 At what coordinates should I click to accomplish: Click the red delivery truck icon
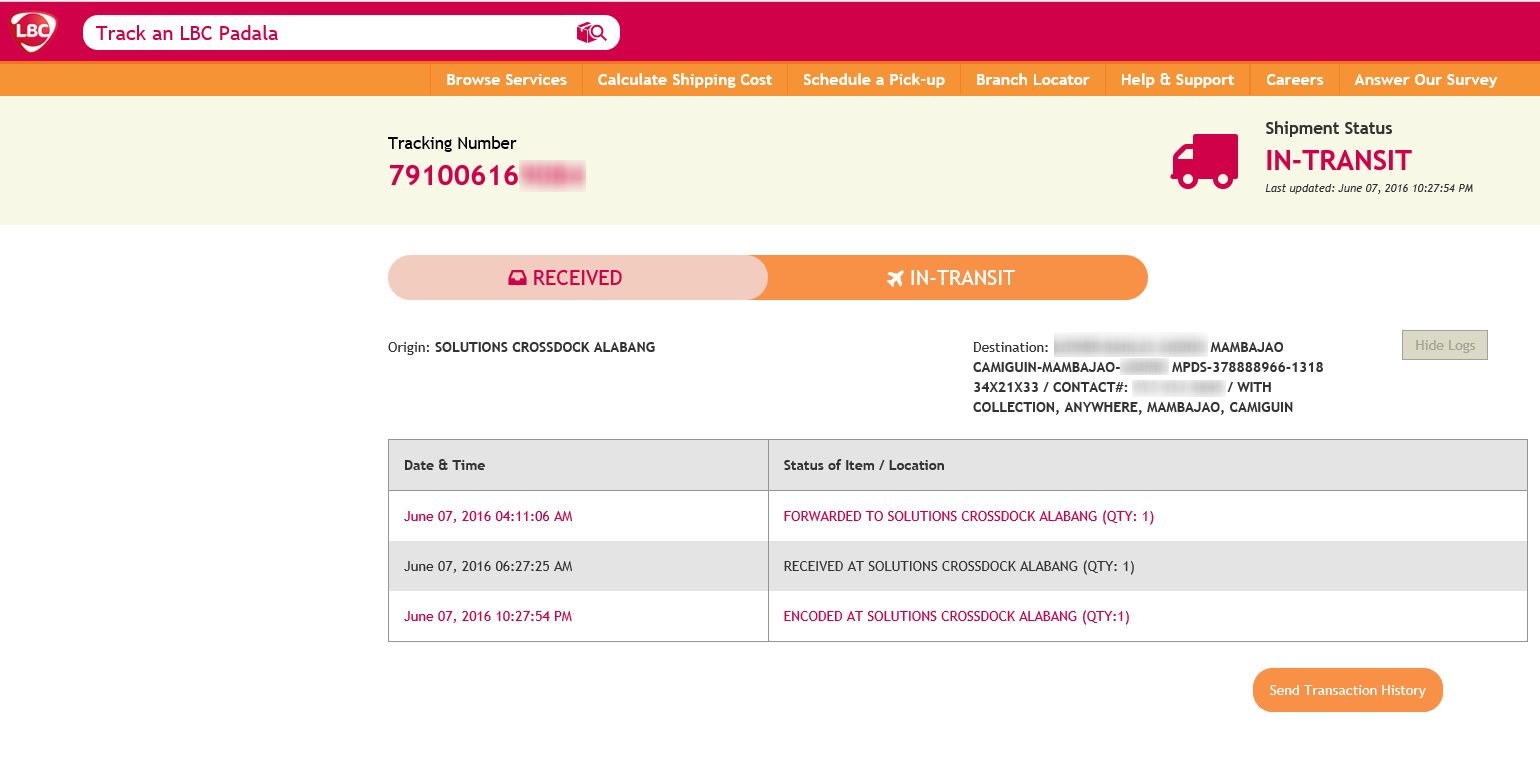point(1204,162)
